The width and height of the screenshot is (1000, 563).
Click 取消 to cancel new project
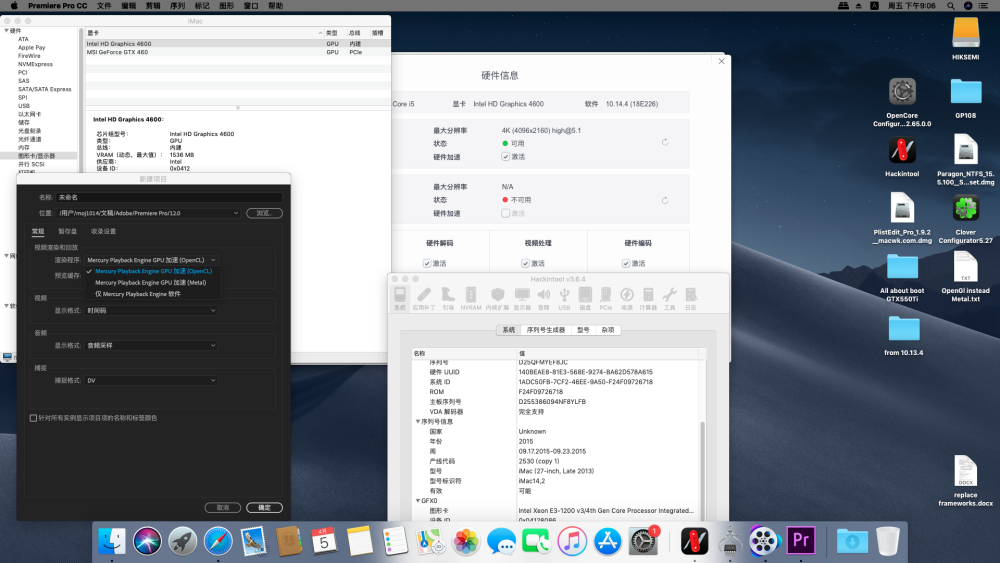(x=223, y=508)
